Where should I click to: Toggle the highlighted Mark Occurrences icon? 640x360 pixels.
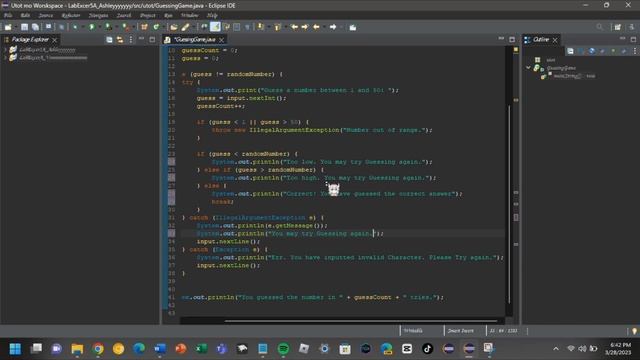coord(215,27)
